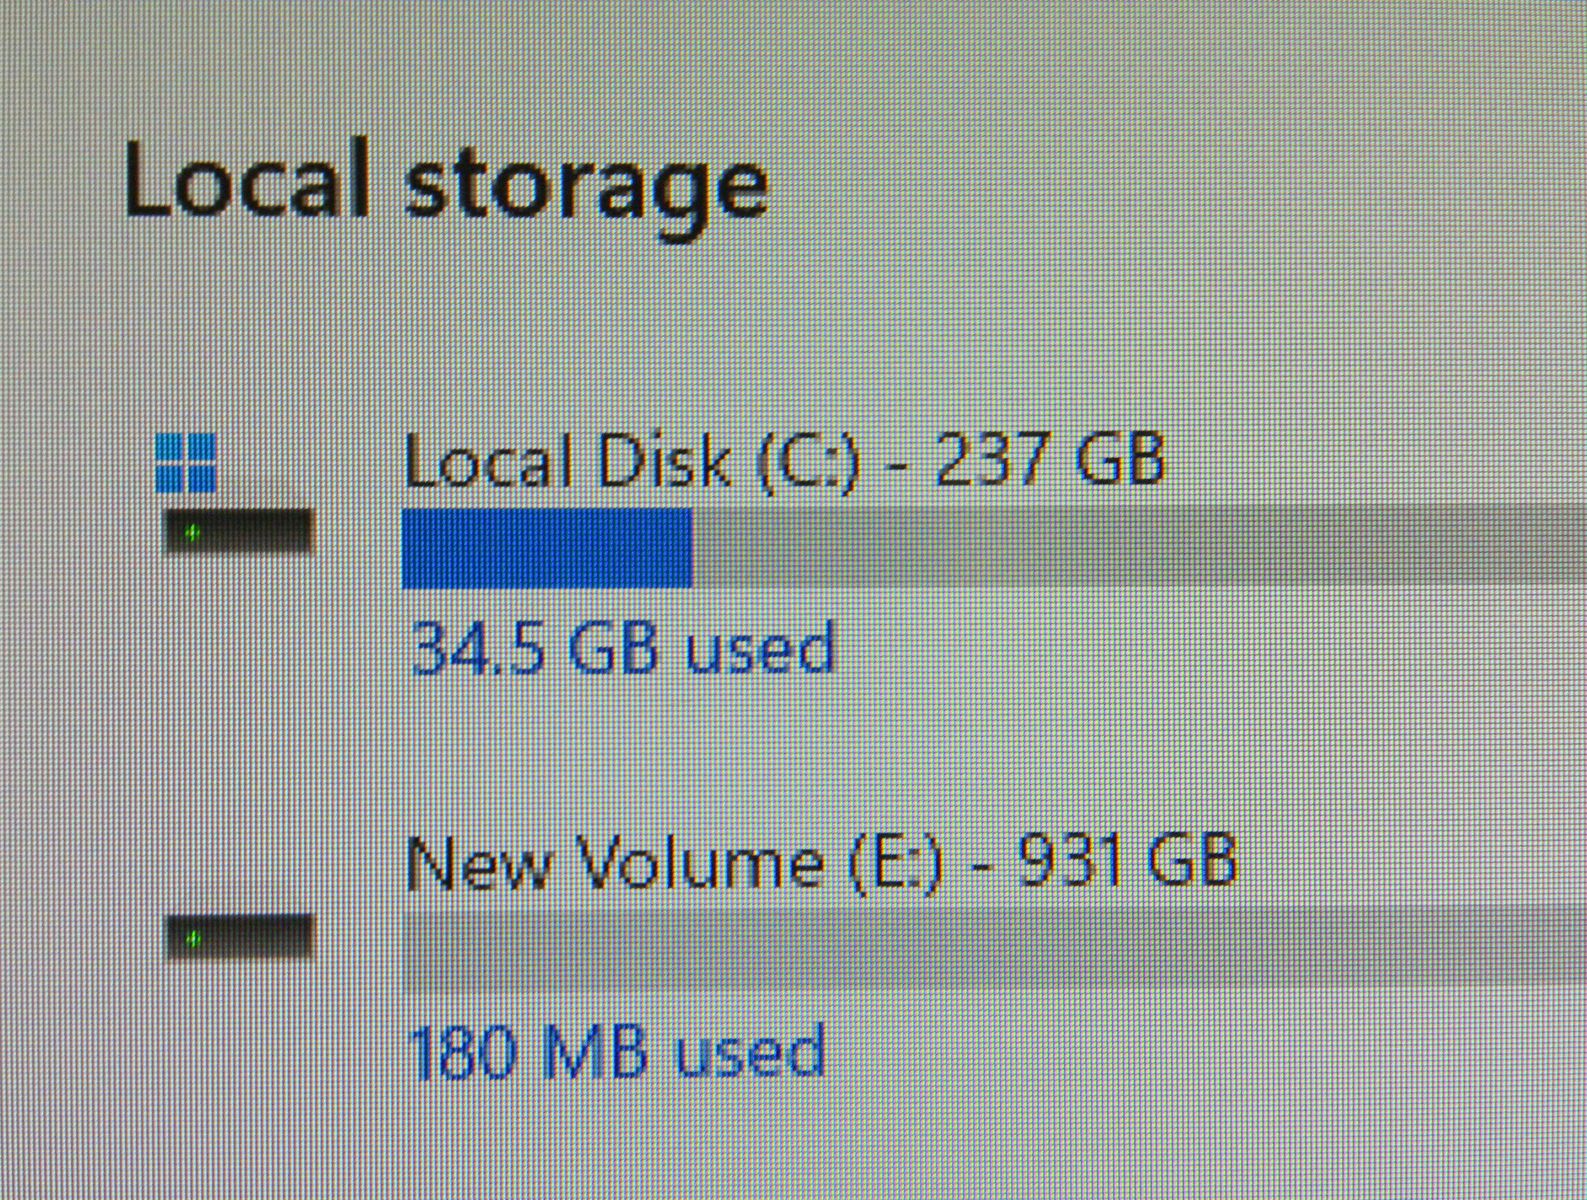The height and width of the screenshot is (1200, 1587).
Task: Click the Windows logo on the C: drive icon
Action: pos(186,462)
